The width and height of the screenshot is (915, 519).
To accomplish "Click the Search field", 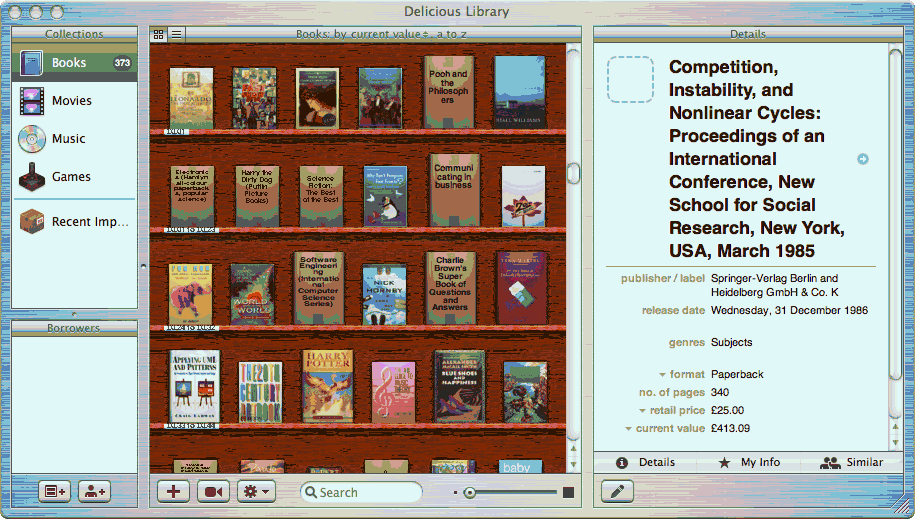I will 361,492.
